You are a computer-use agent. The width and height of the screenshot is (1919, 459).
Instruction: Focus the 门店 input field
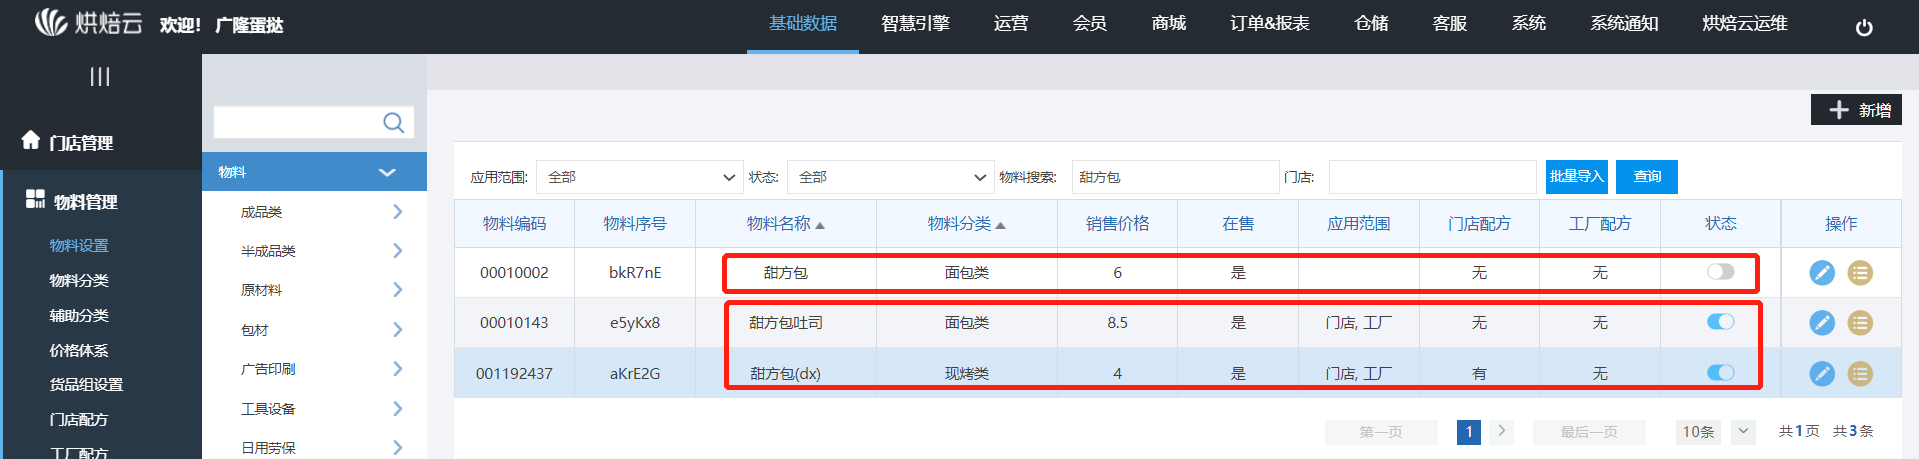pos(1431,177)
